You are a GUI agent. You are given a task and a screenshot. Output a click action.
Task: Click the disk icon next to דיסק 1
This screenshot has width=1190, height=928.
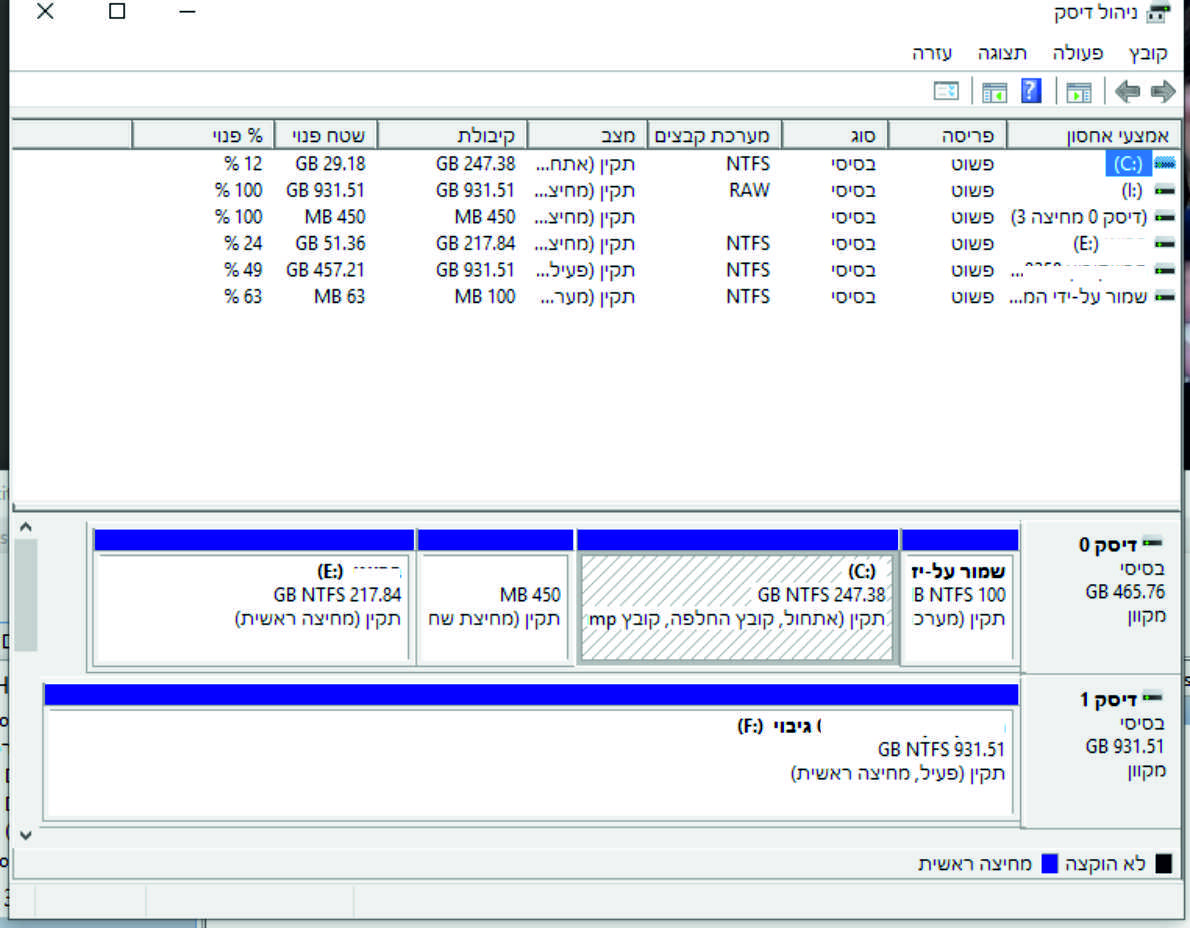(x=1152, y=697)
